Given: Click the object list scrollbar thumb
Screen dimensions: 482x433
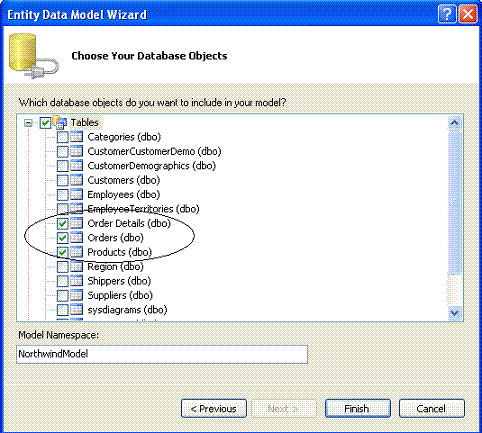Looking at the screenshot, I should point(455,202).
